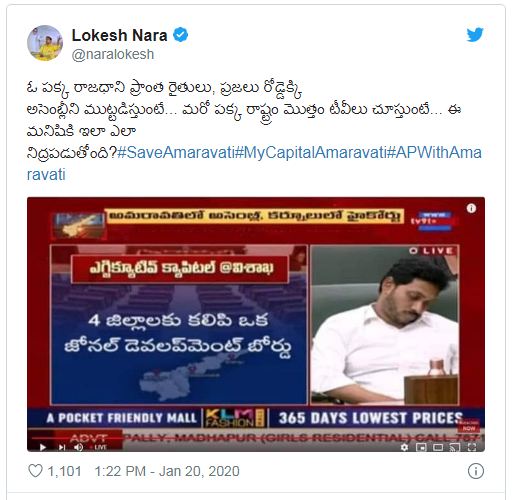Click the video progress bar
This screenshot has width=518, height=500.
pos(256,439)
